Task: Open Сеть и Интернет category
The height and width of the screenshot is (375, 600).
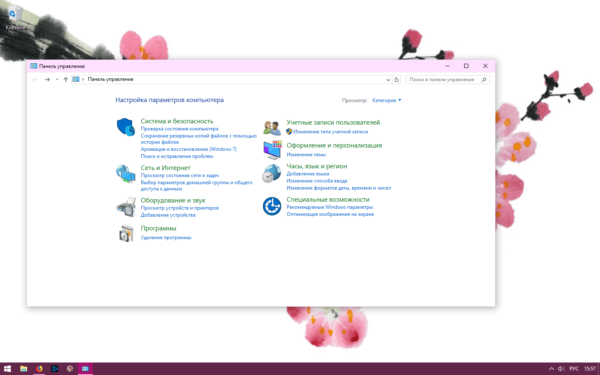Action: point(165,168)
